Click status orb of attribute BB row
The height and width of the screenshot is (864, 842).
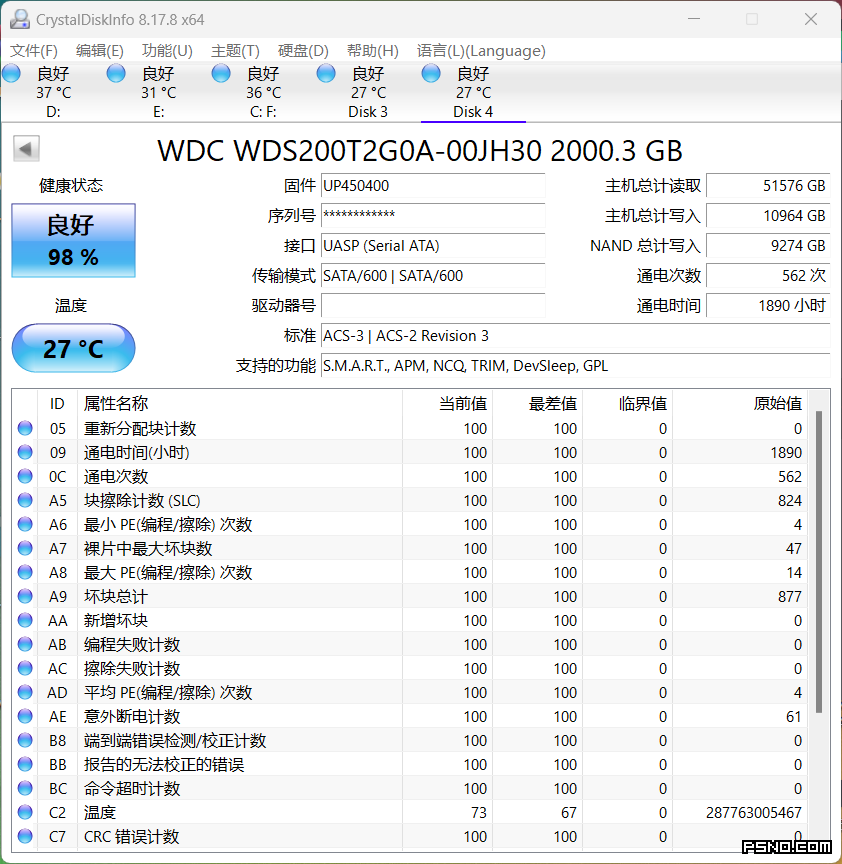point(25,764)
